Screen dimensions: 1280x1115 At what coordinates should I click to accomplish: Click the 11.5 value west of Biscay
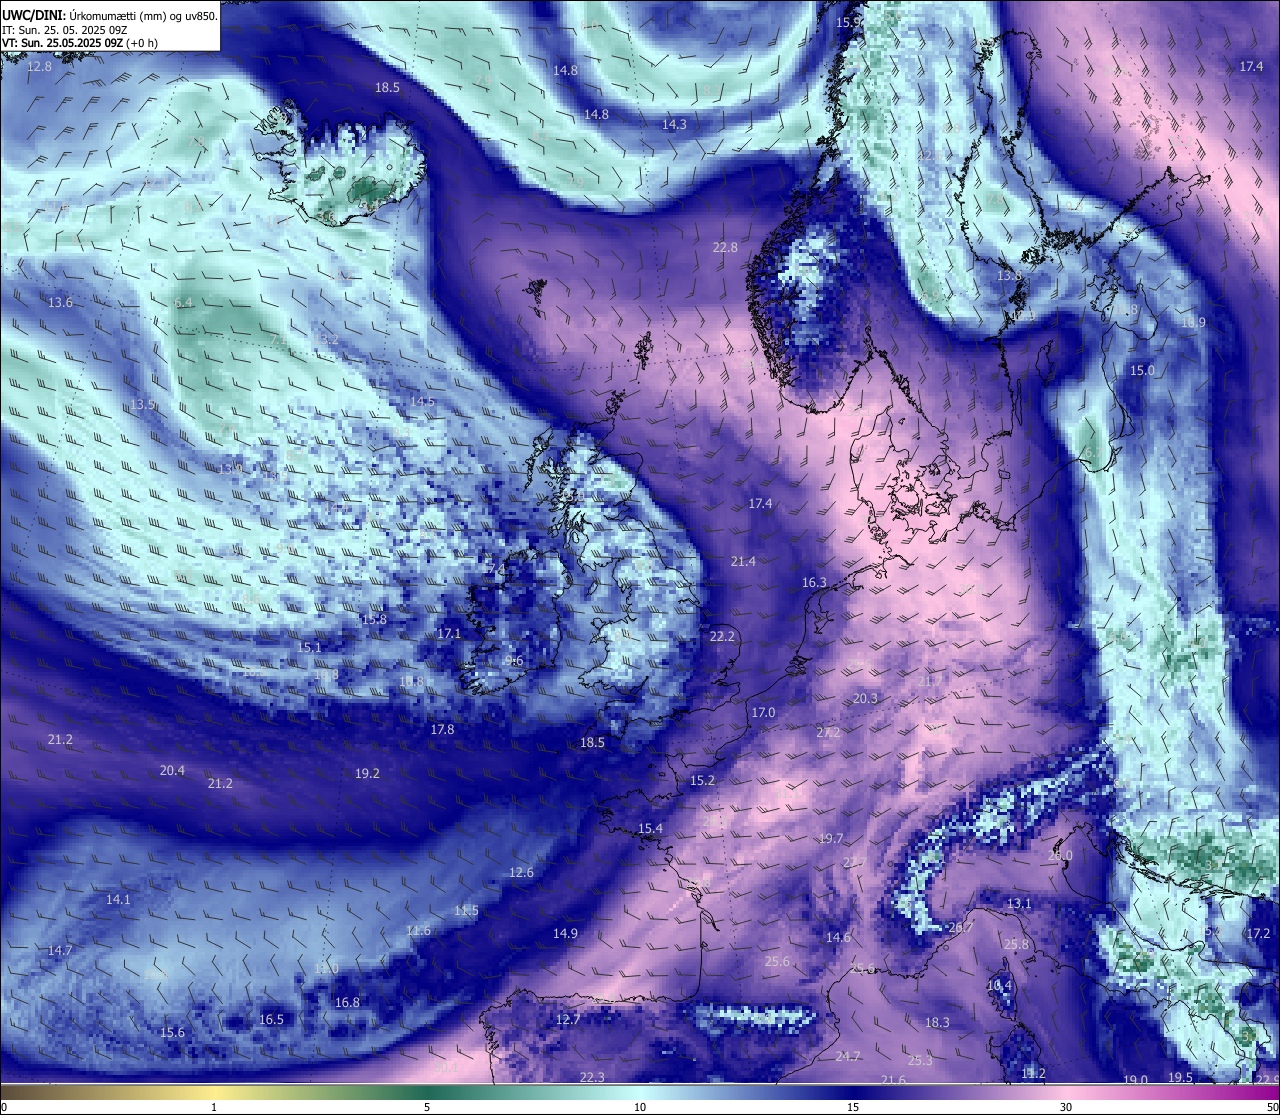click(x=466, y=912)
